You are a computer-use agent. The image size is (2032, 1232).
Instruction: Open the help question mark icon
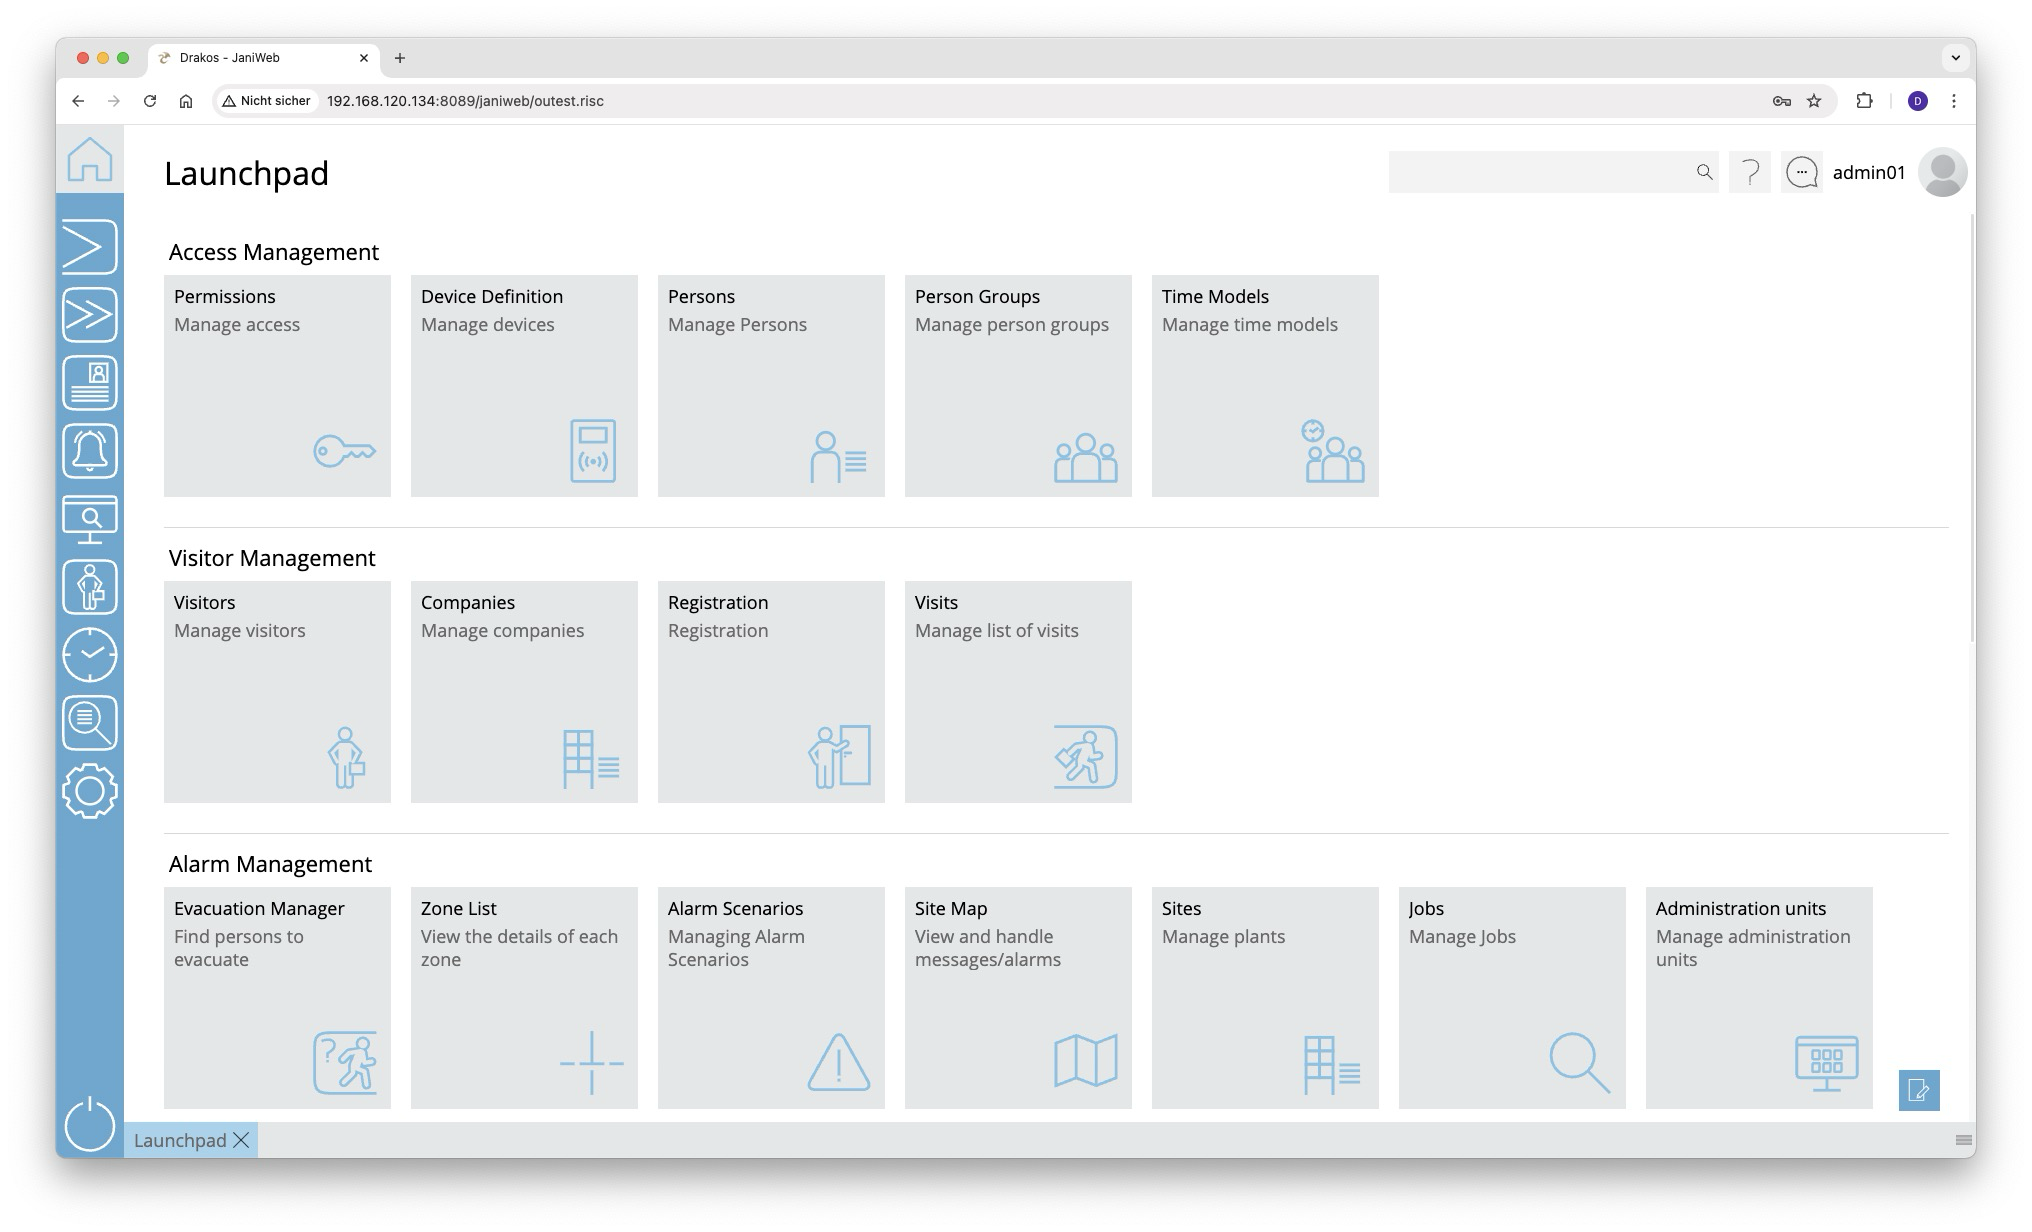[1750, 173]
